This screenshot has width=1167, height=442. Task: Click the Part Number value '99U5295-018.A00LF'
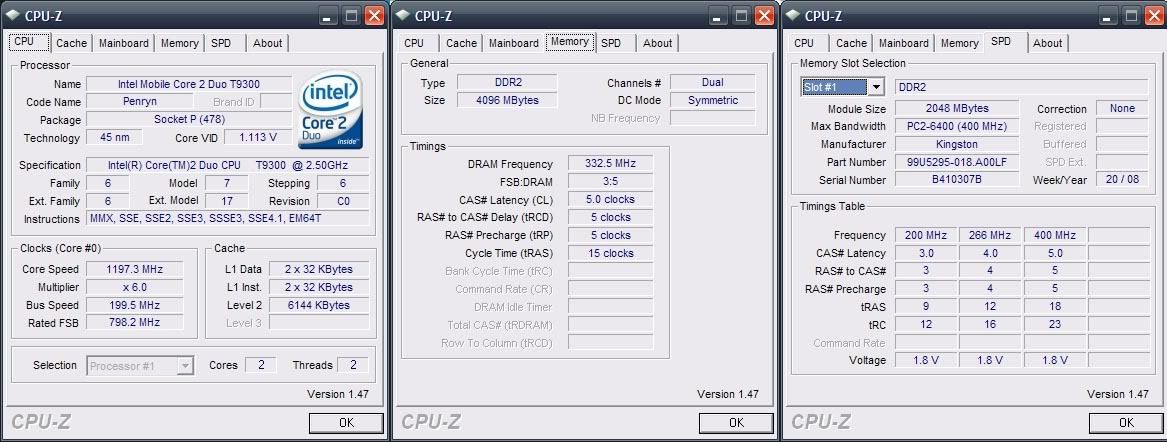point(957,162)
